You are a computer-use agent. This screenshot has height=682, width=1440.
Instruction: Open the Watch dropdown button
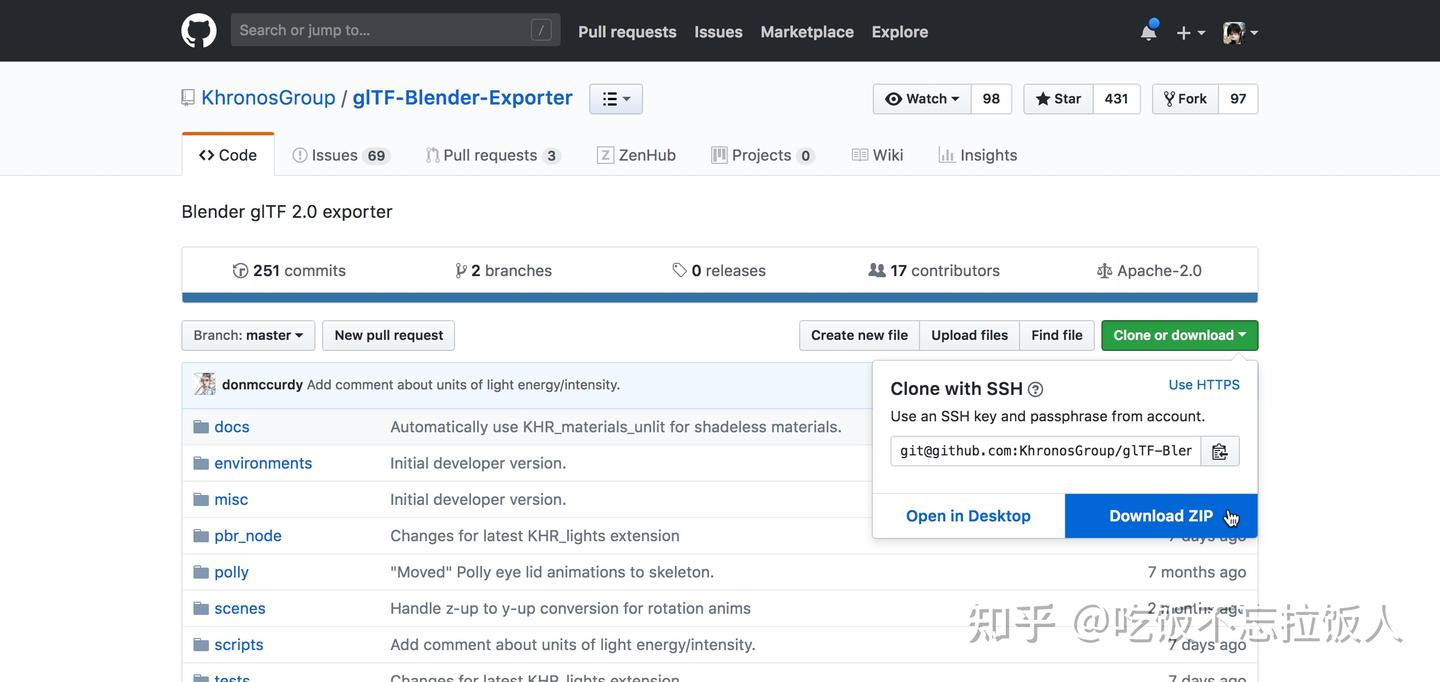[x=922, y=99]
